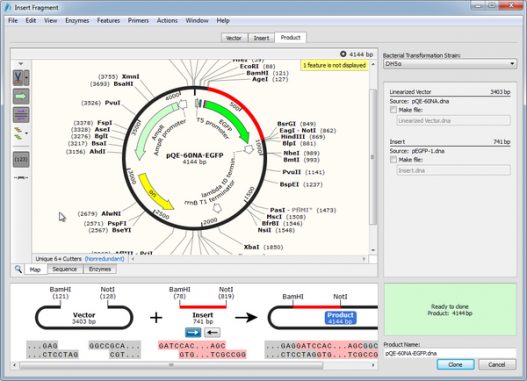
Task: Click the Insert.dna file field
Action: pyautogui.click(x=453, y=170)
